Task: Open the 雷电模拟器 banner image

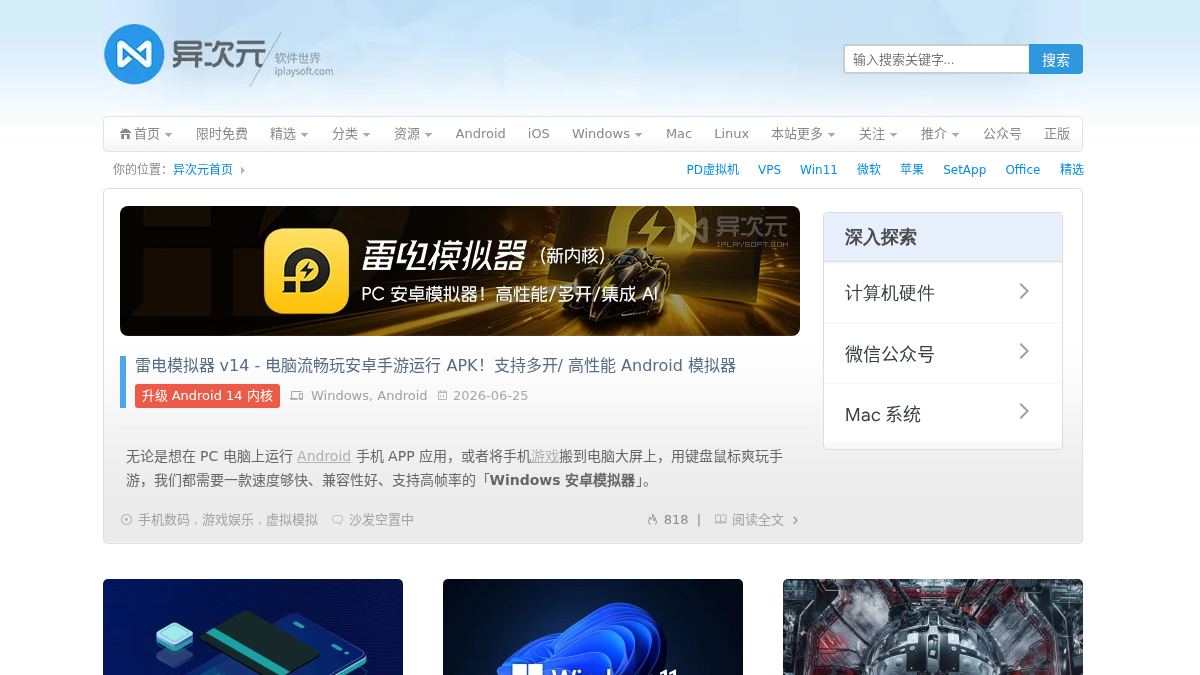Action: (460, 271)
